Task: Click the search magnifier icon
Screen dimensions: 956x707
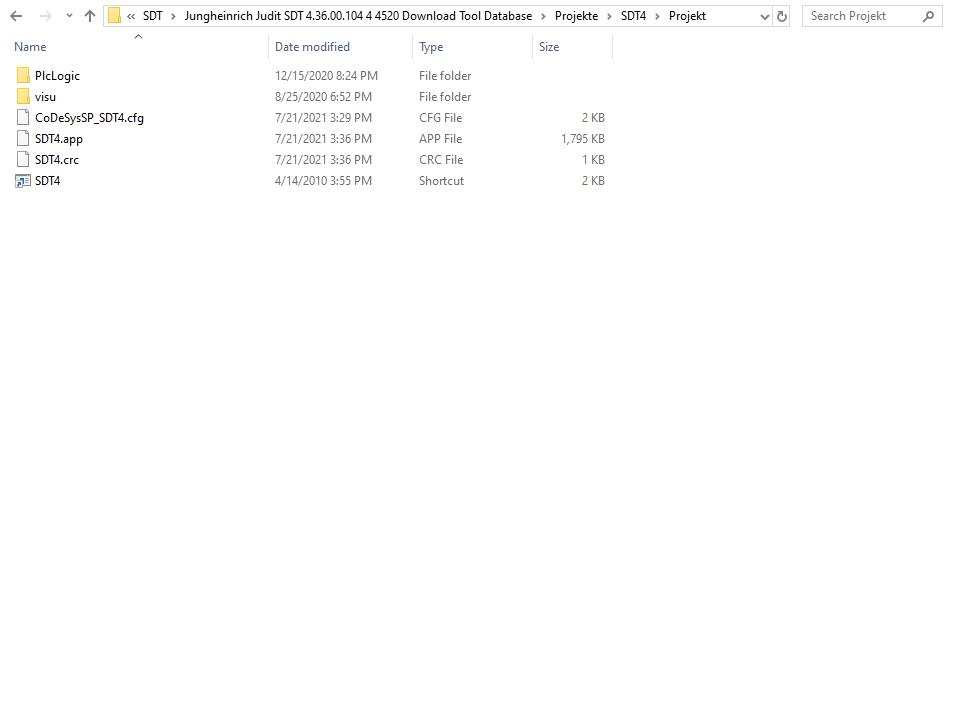Action: pos(929,16)
